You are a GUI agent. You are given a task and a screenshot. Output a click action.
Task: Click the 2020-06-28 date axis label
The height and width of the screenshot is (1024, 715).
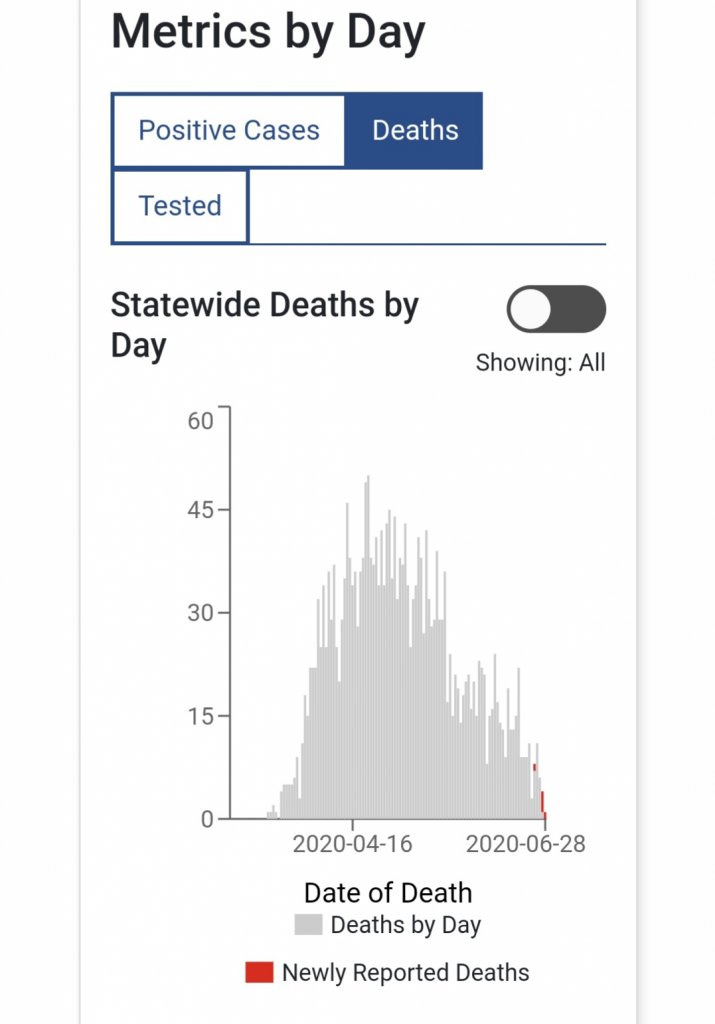point(526,844)
